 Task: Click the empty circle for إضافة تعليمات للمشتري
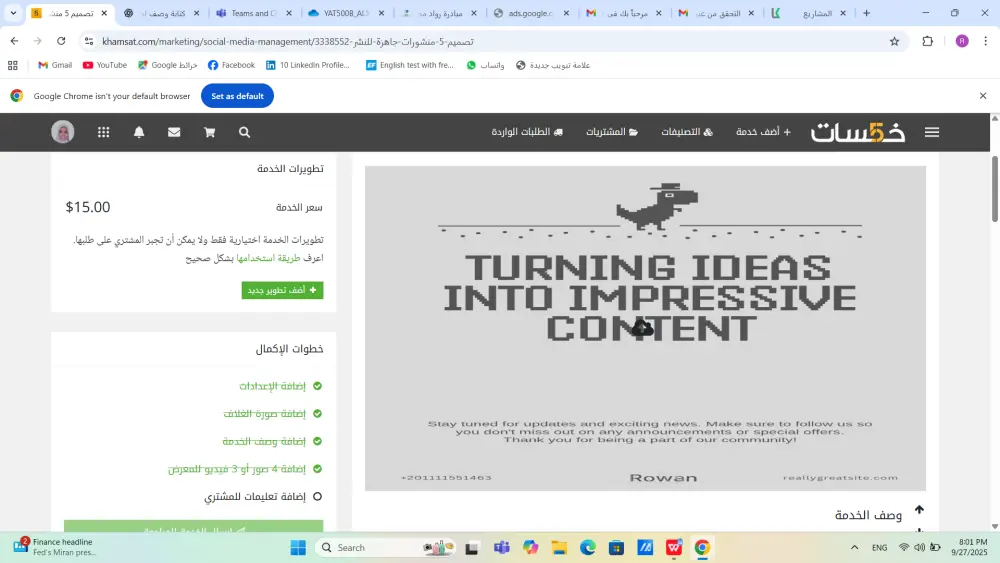tap(318, 496)
